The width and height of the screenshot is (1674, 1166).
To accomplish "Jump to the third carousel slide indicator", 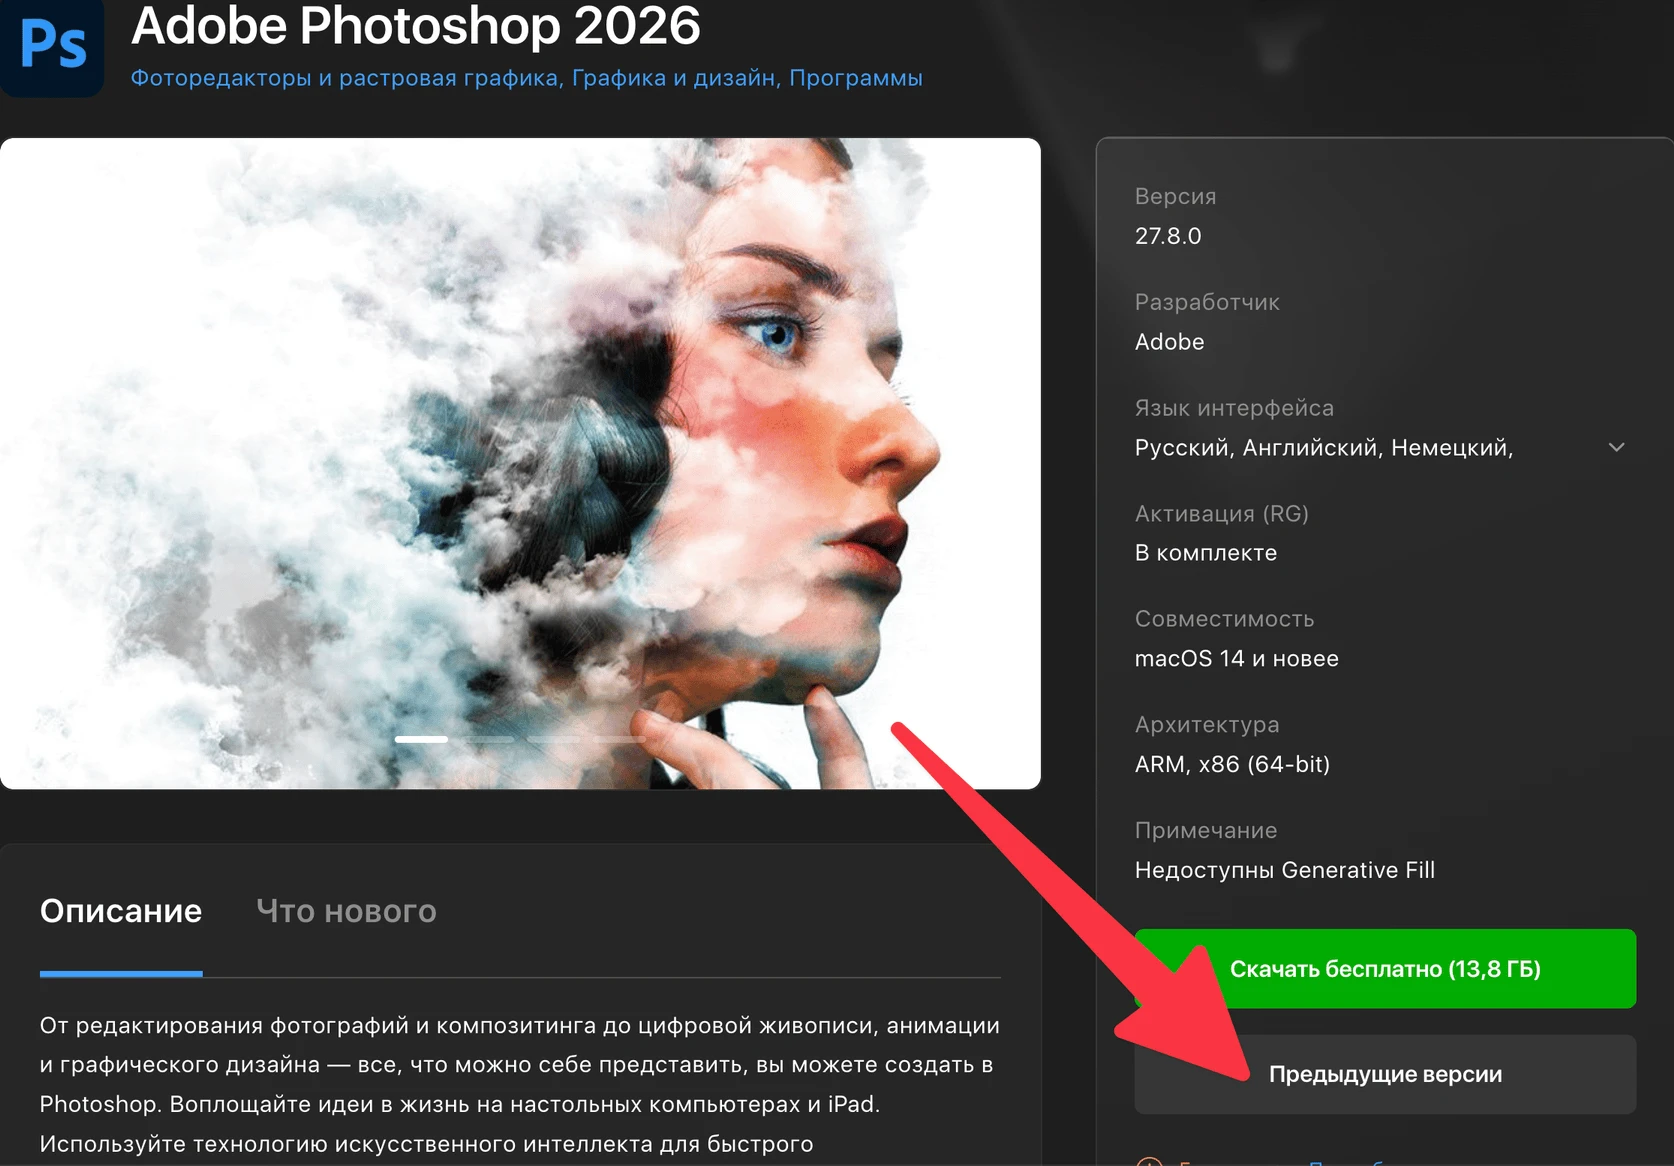I will 553,739.
